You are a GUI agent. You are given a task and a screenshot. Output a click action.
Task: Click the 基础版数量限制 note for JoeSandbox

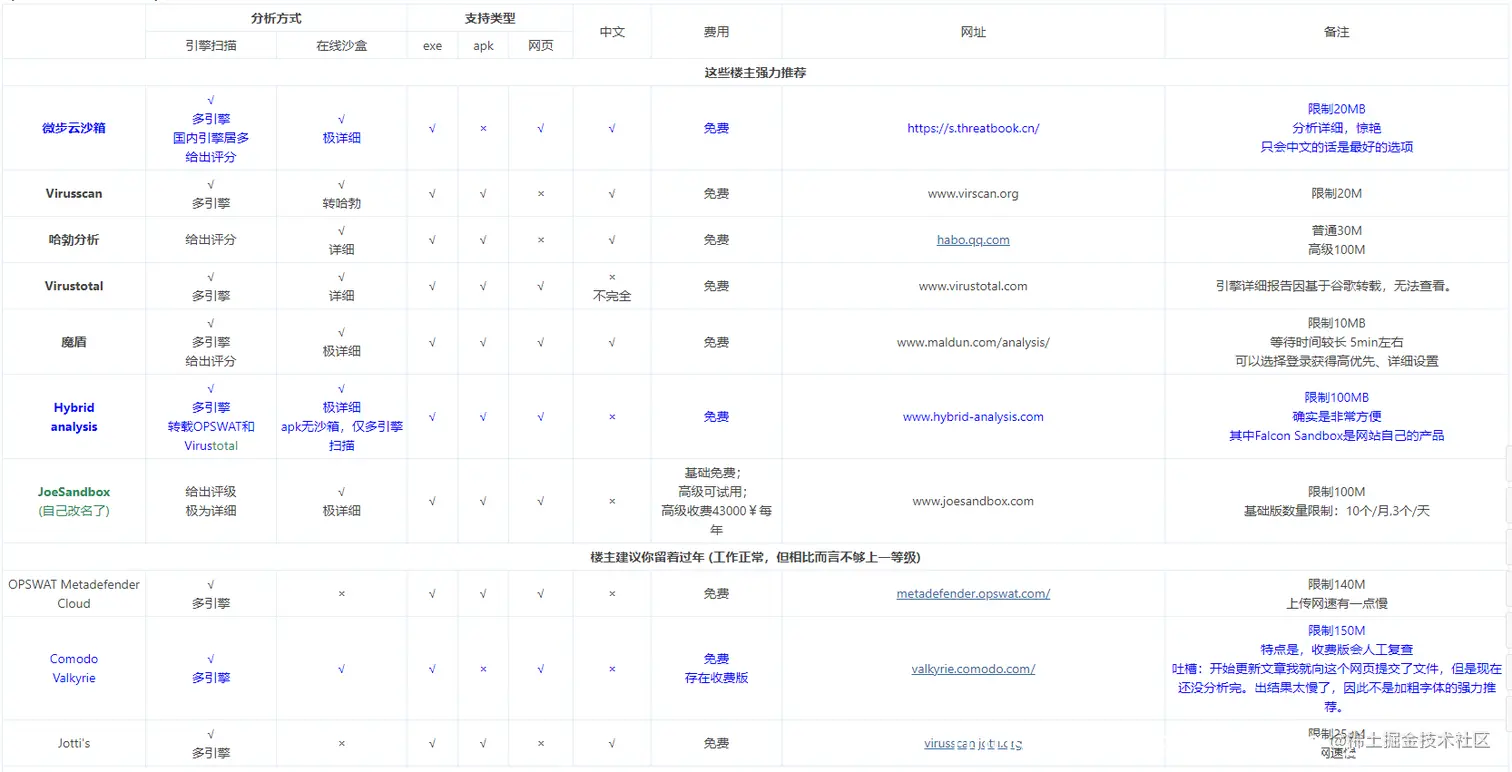point(1336,511)
